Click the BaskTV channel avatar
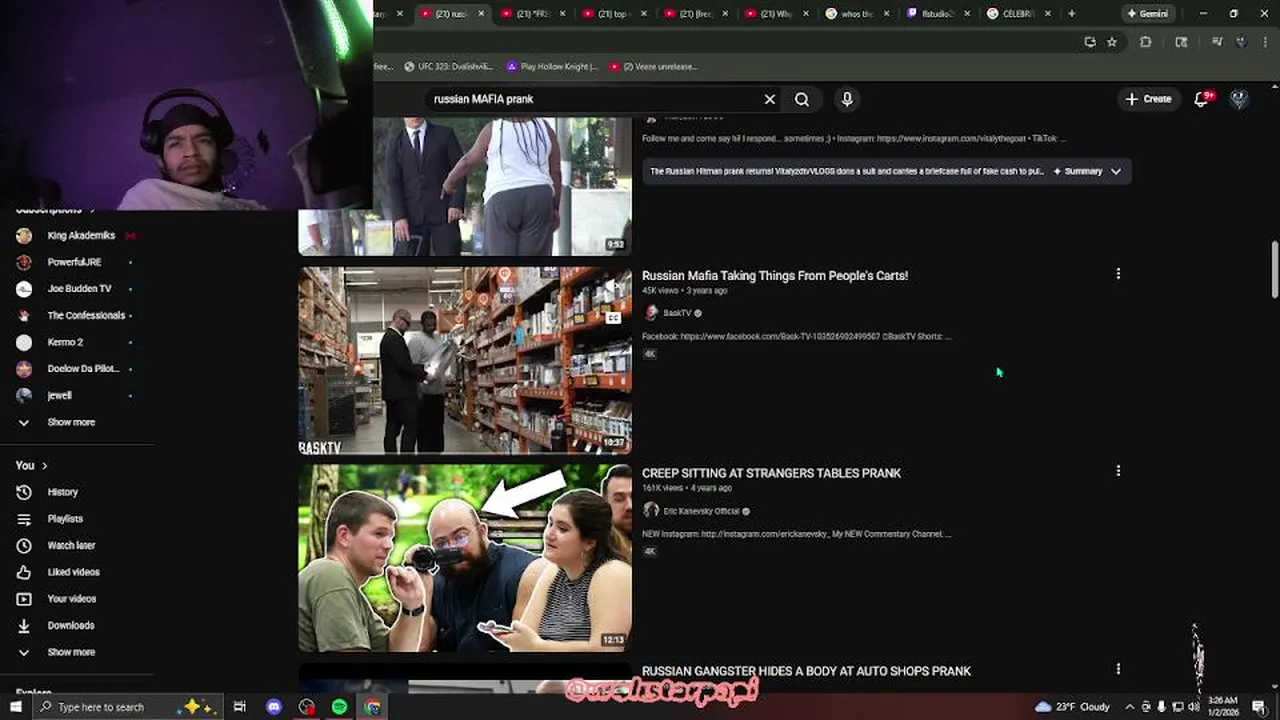The image size is (1280, 720). (651, 313)
